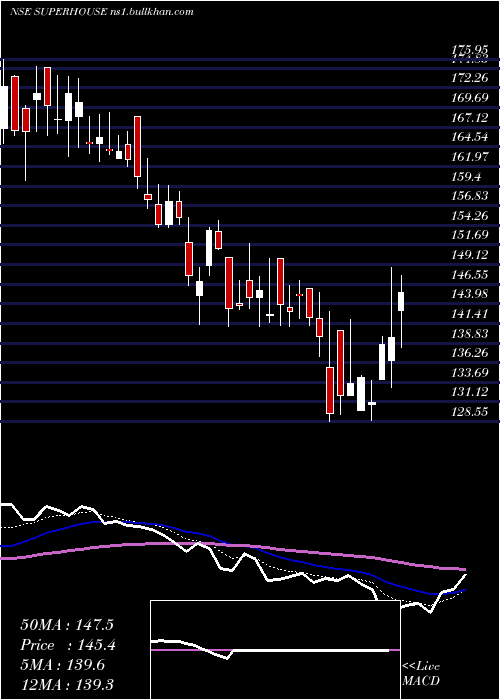The width and height of the screenshot is (500, 700).
Task: Click the 50MA : 147.5 readout
Action: tap(67, 625)
